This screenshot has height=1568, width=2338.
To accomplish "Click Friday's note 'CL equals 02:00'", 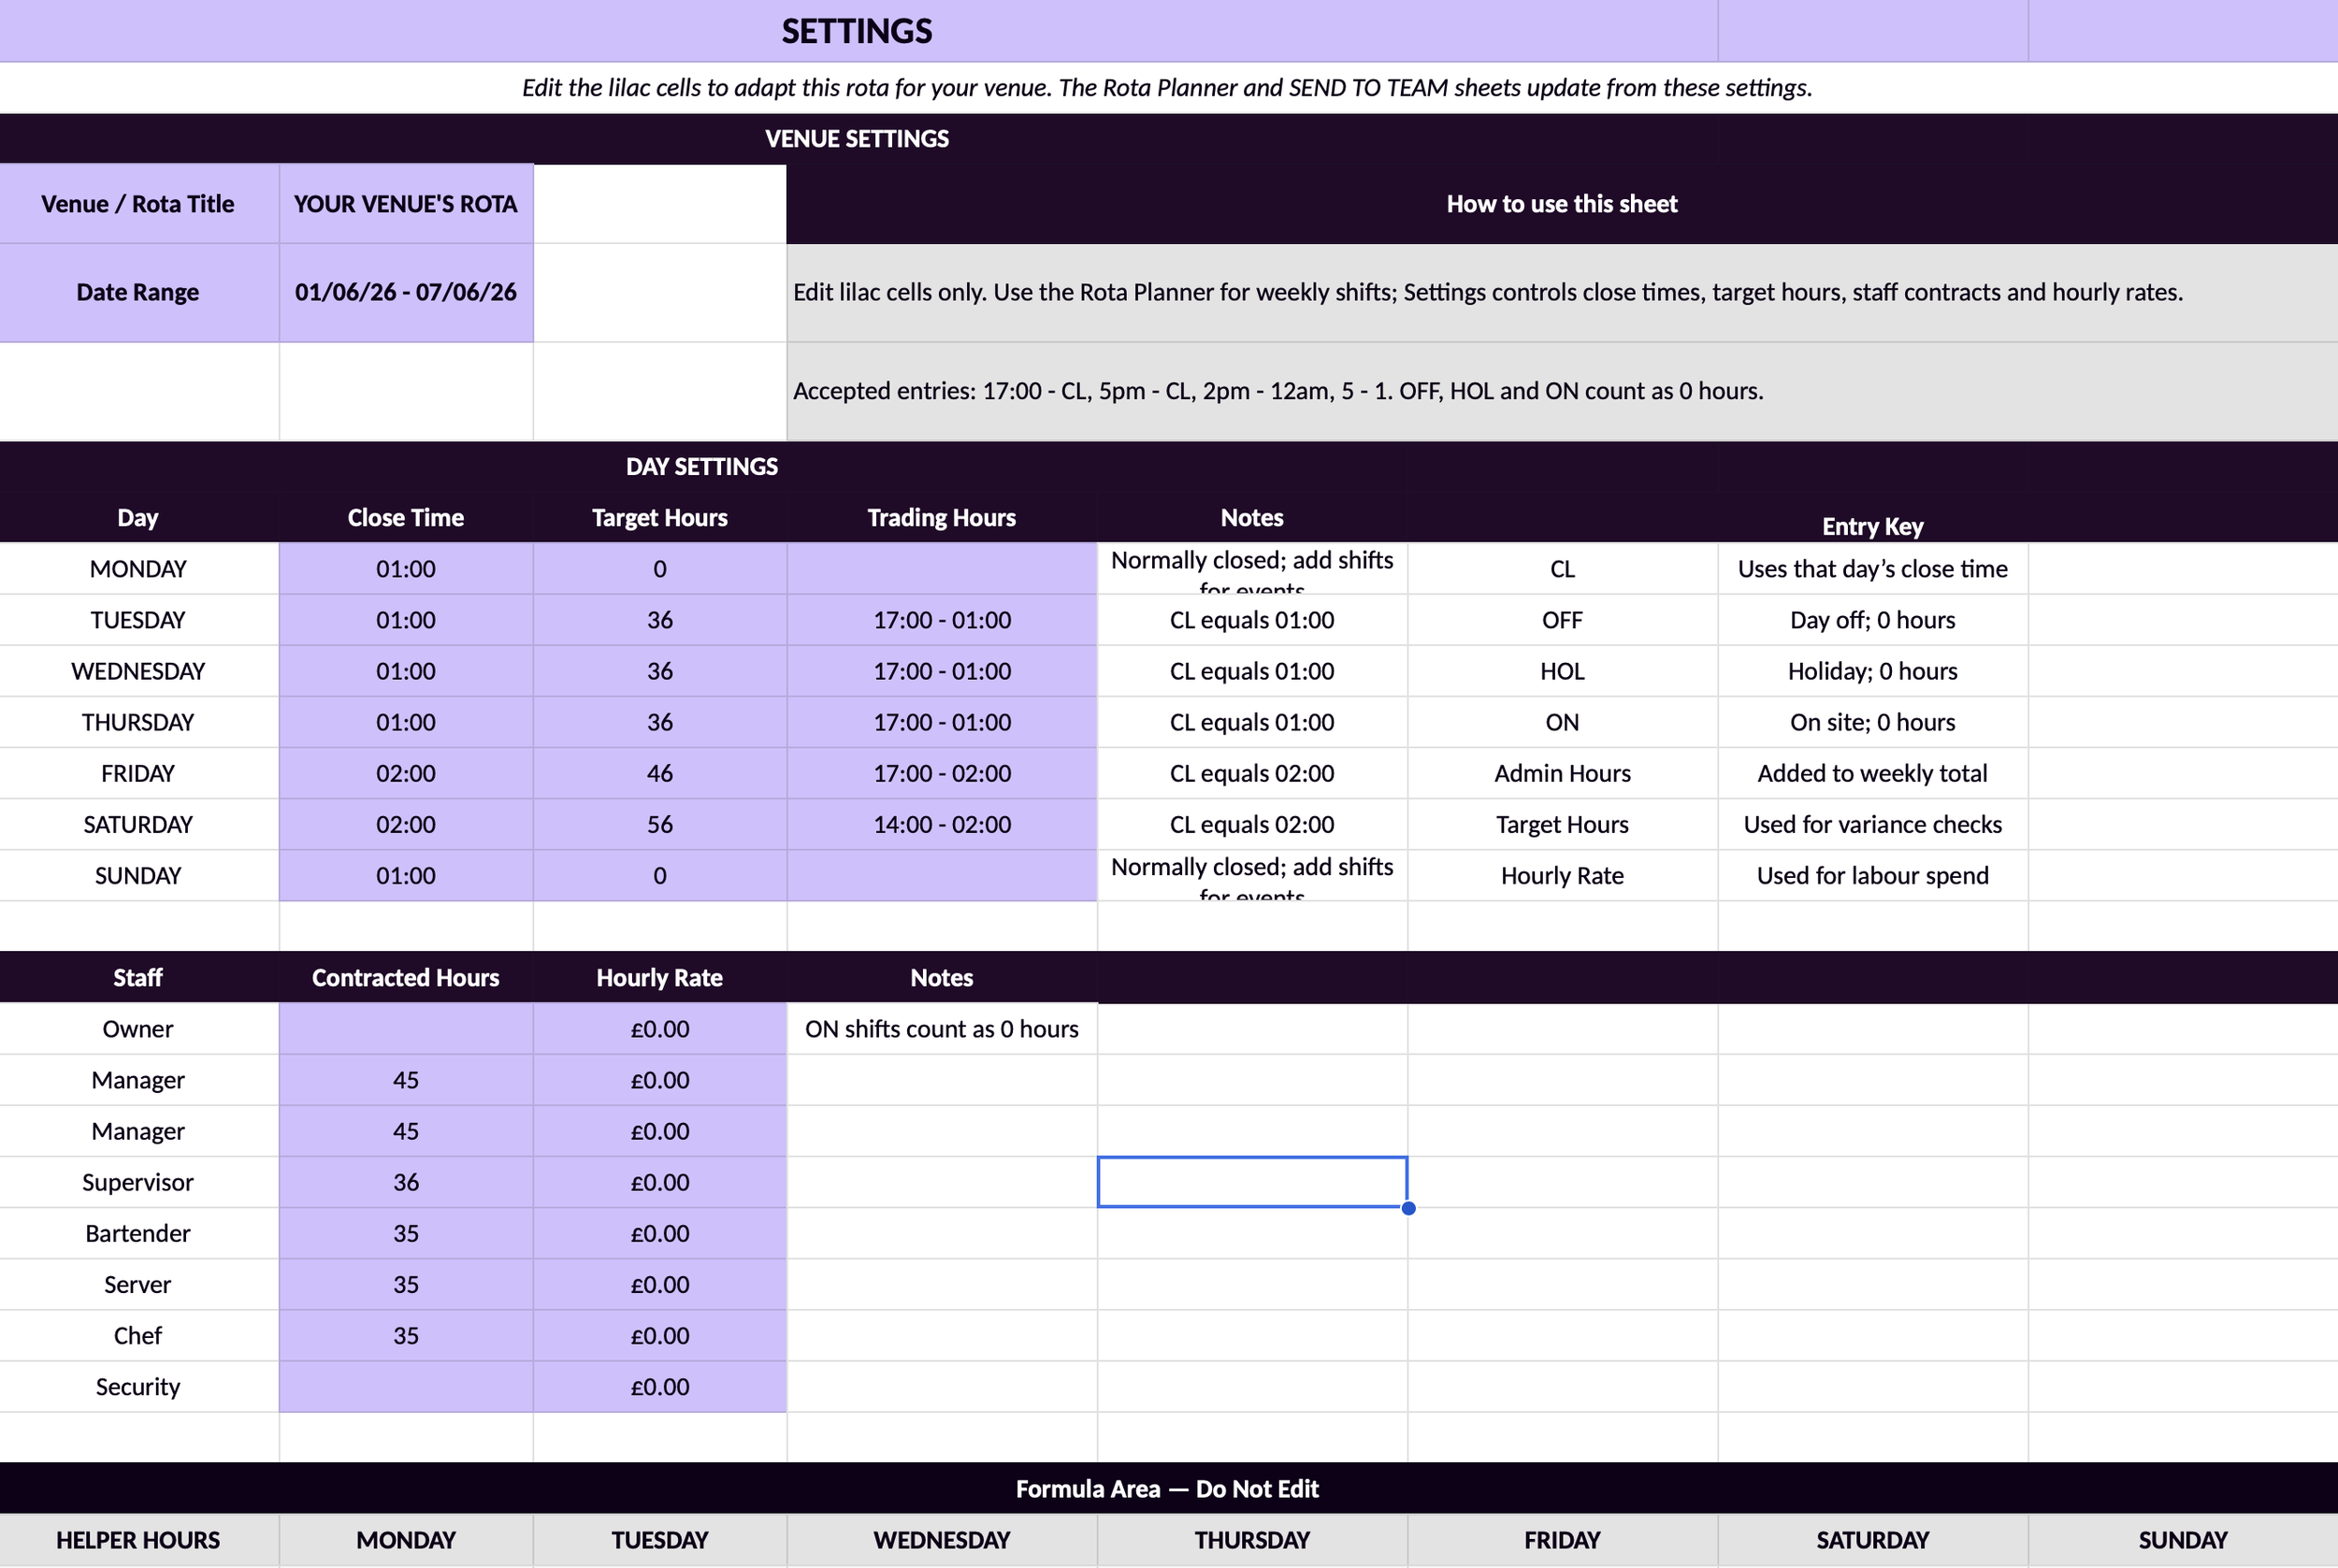I will point(1252,773).
